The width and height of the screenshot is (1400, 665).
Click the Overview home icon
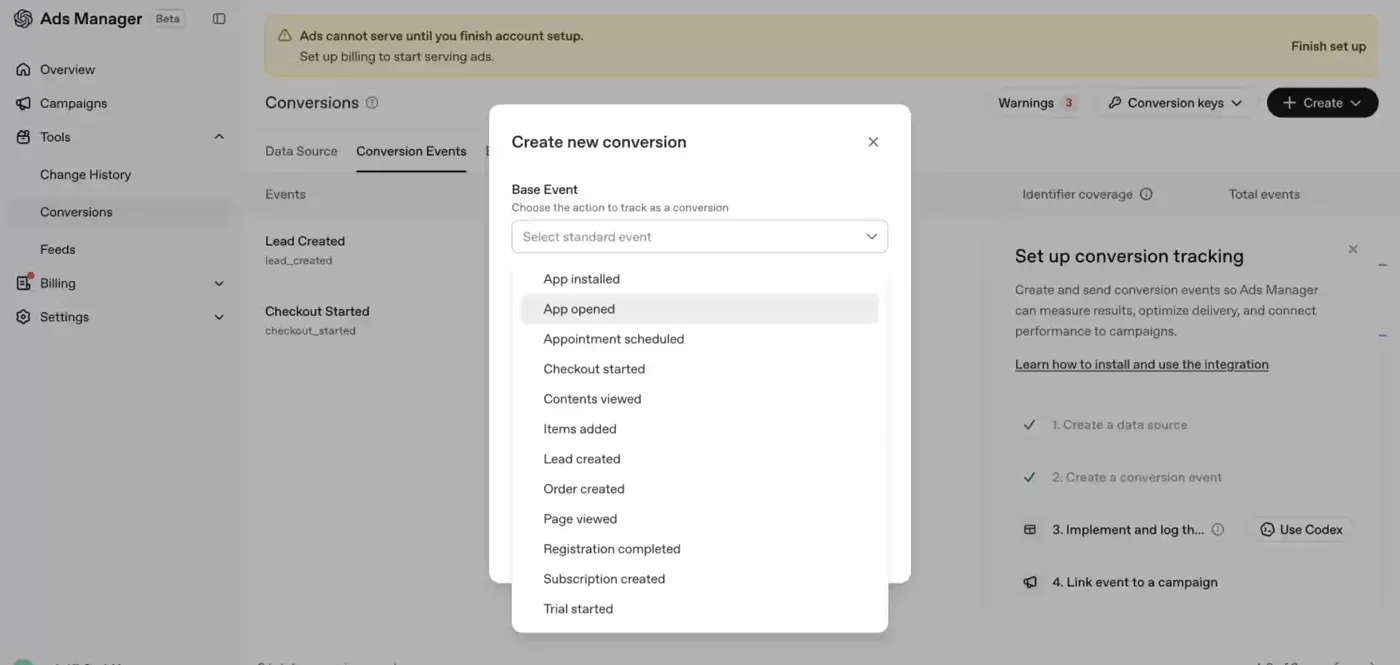tap(23, 69)
